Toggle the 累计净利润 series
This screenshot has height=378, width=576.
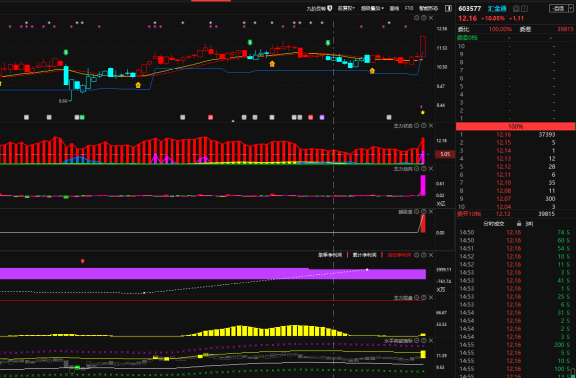coord(364,255)
